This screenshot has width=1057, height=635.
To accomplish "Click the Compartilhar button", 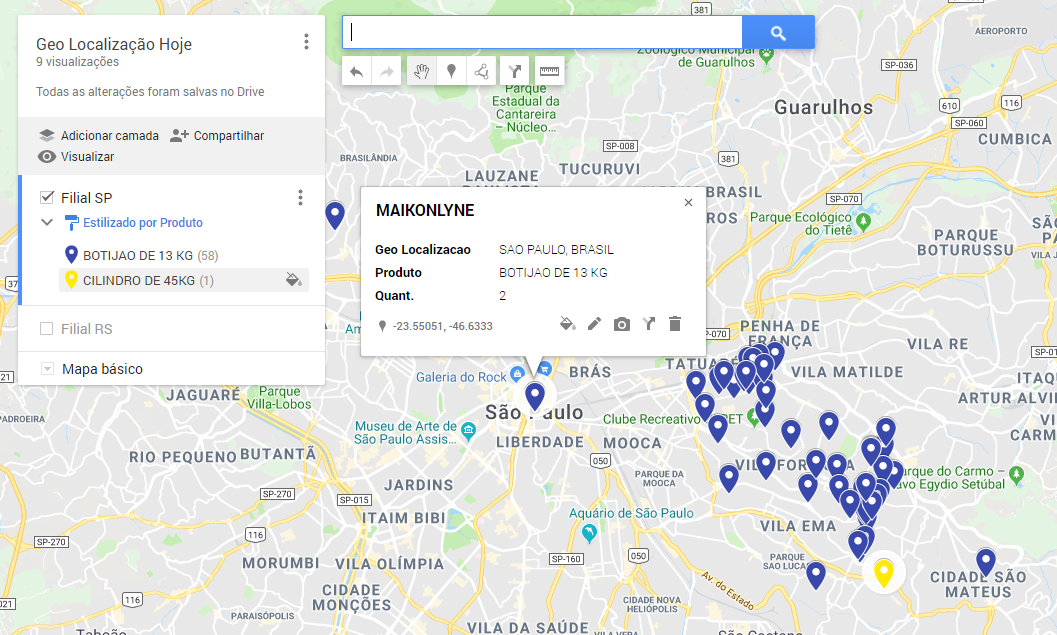I will (x=217, y=136).
